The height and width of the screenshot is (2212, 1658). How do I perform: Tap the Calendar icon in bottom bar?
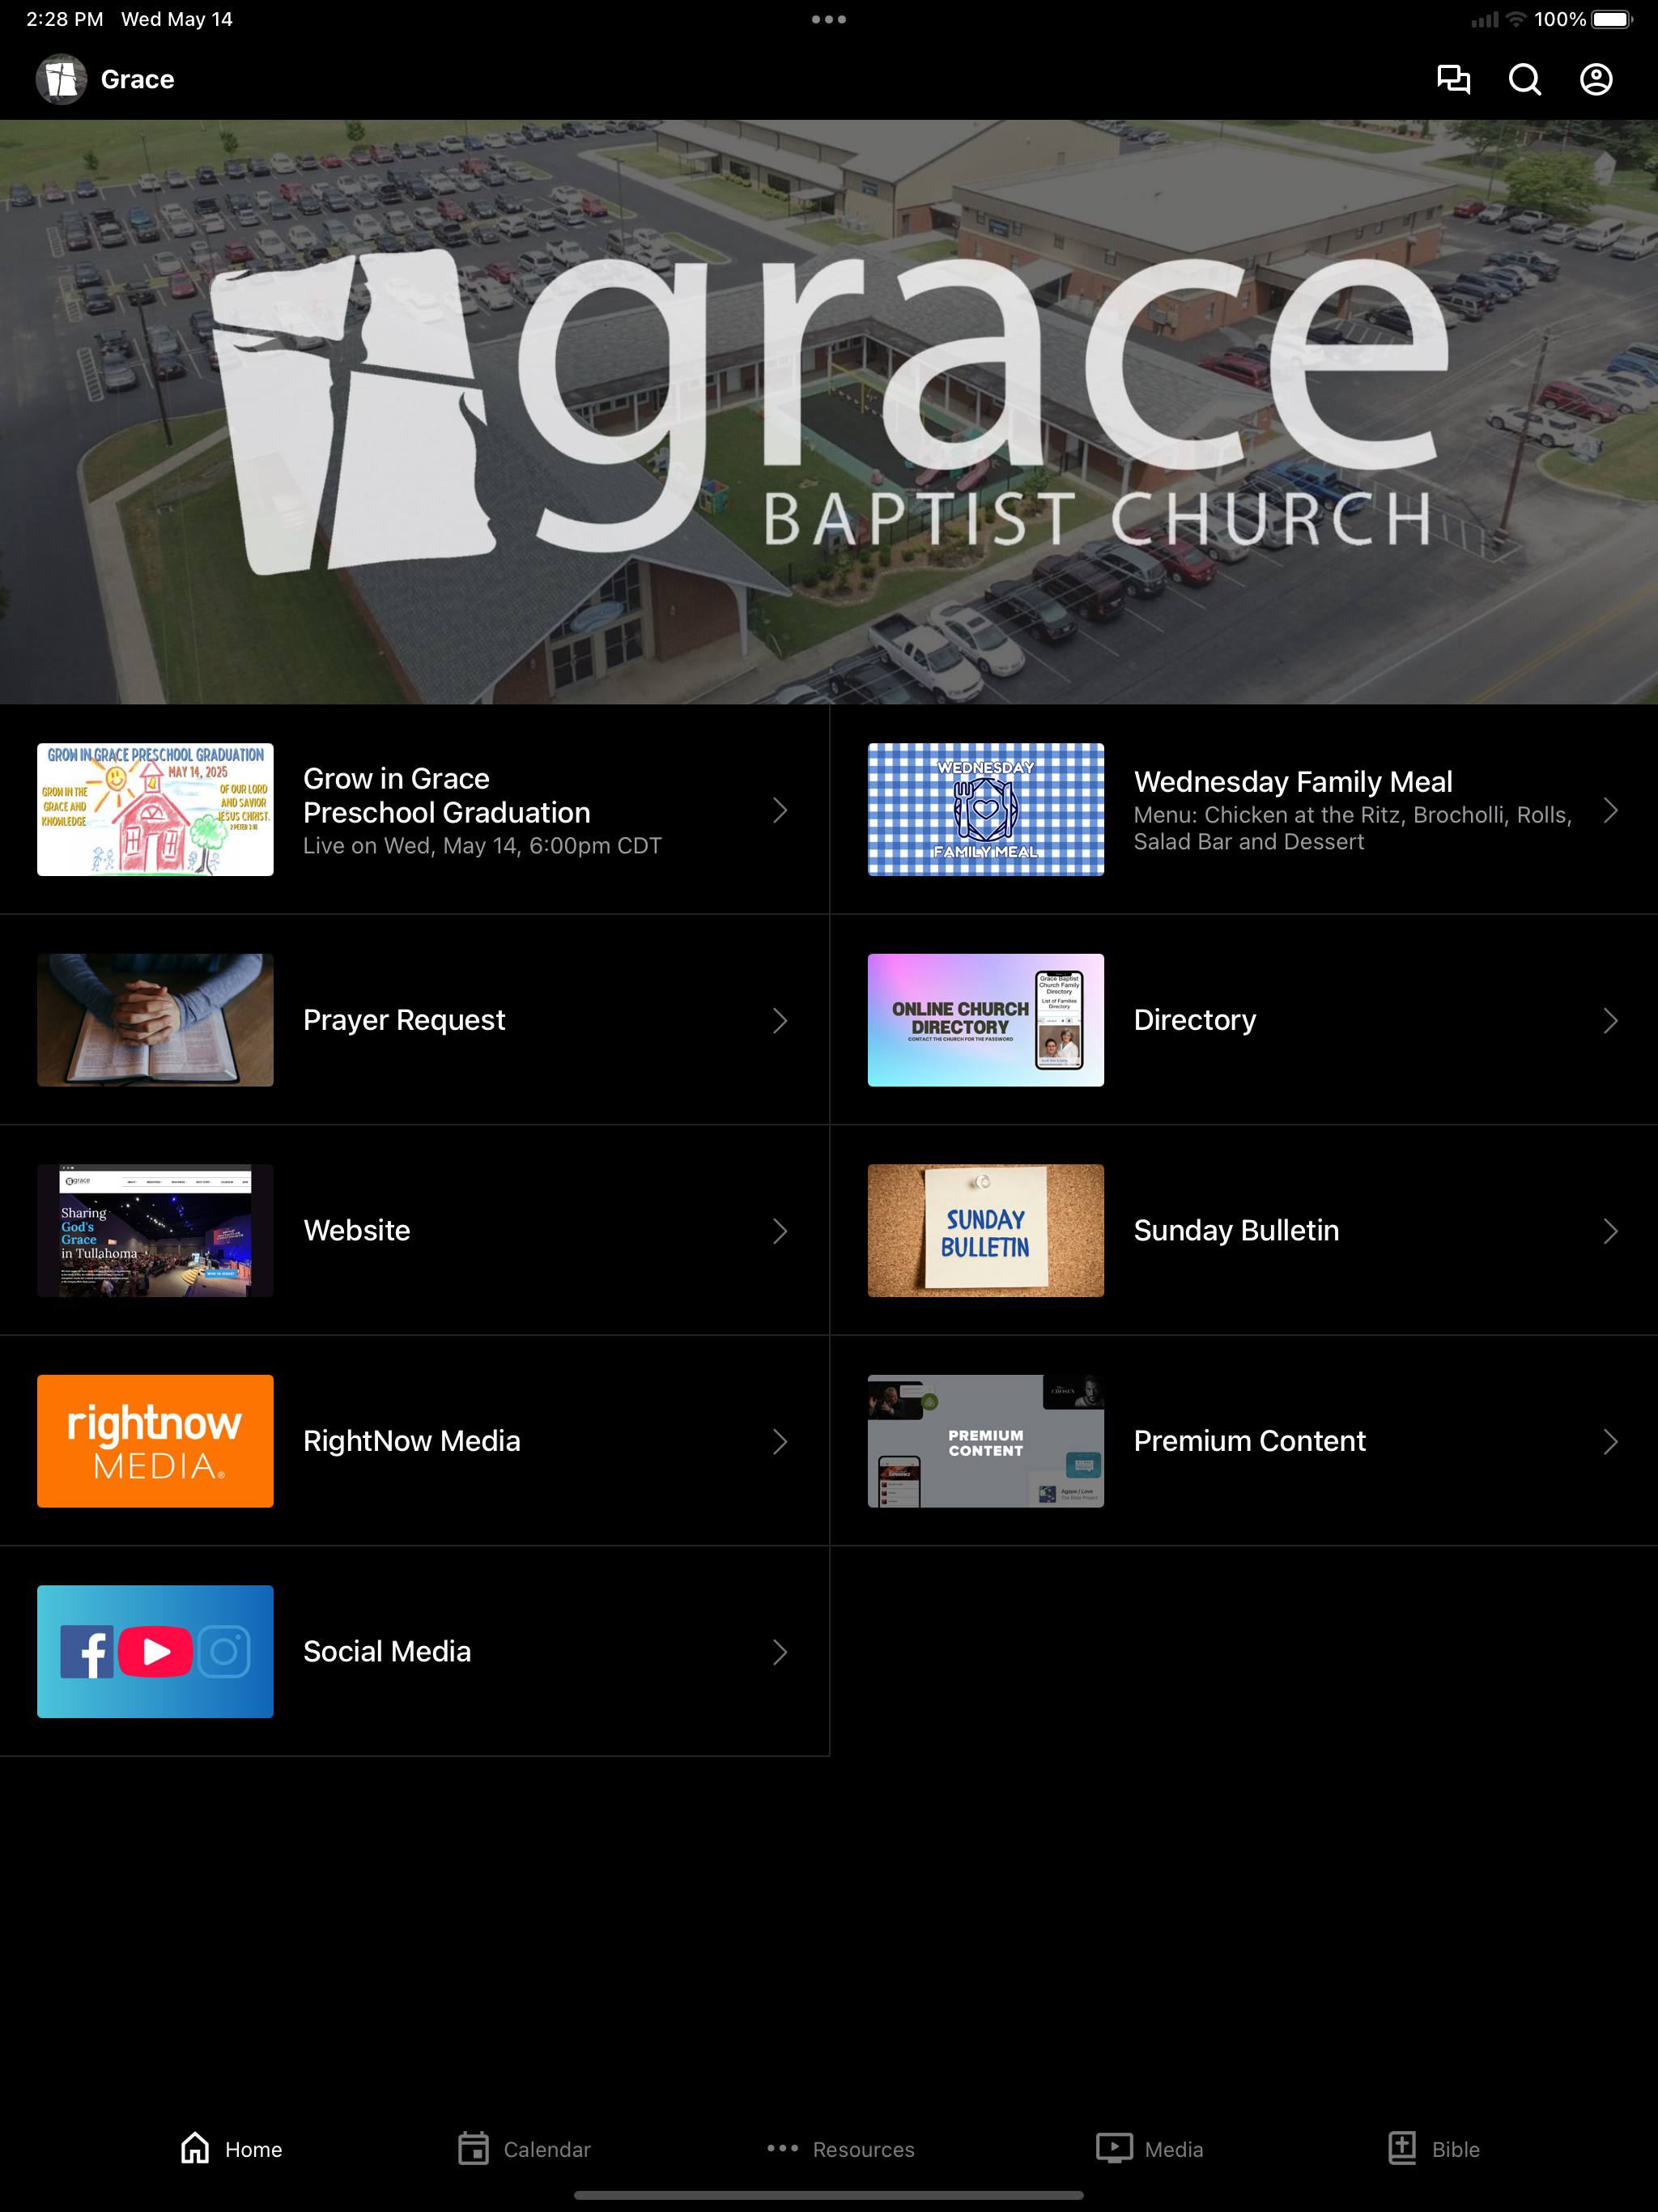click(473, 2148)
